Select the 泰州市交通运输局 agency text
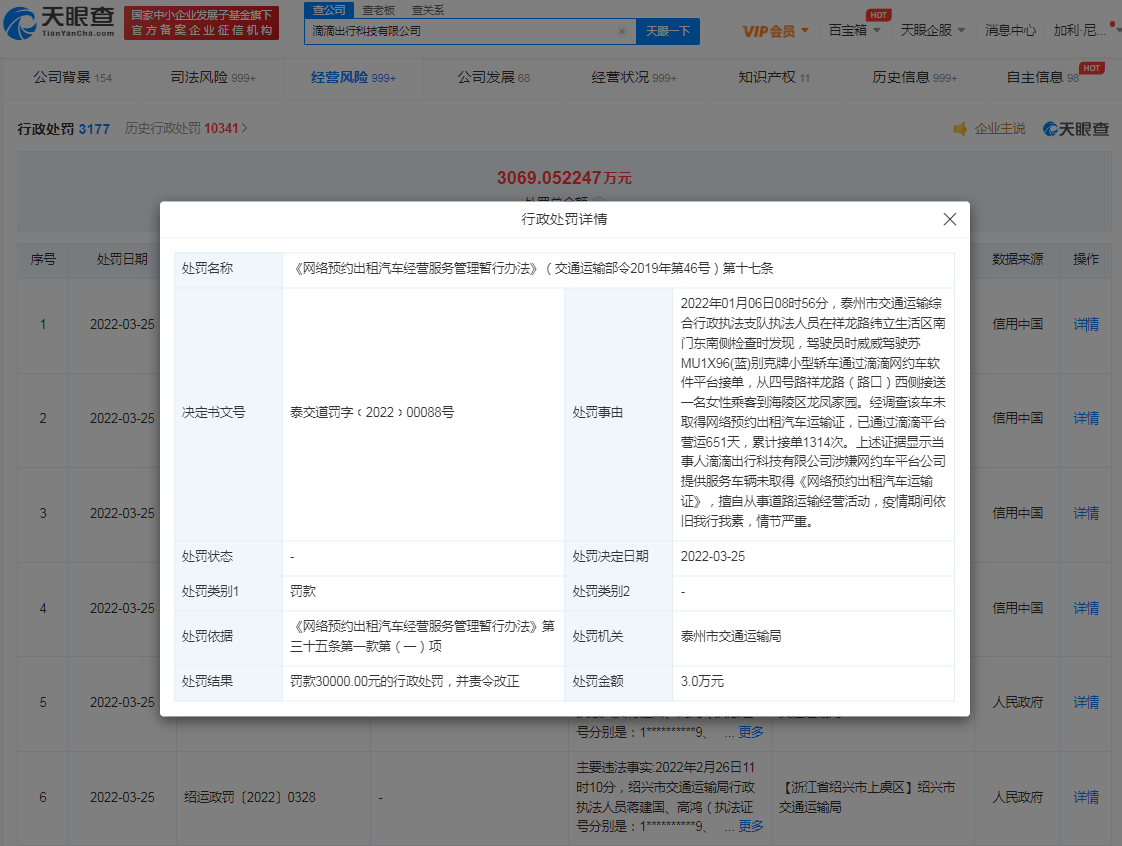This screenshot has width=1122, height=846. pyautogui.click(x=731, y=636)
